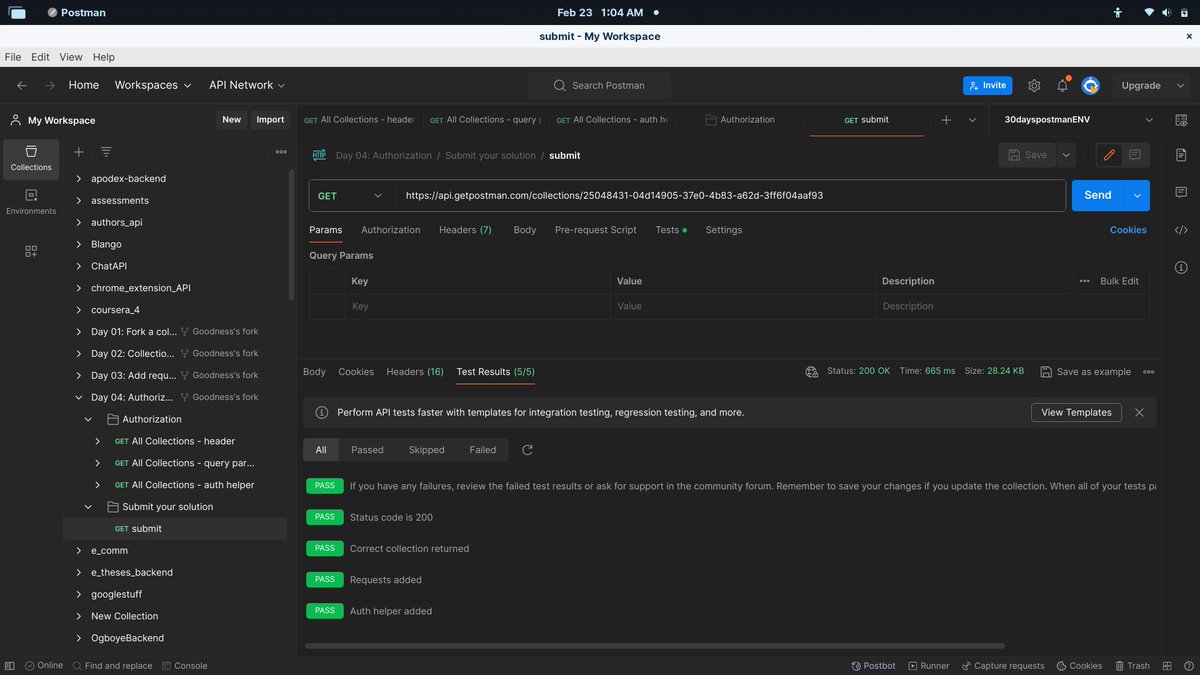Click the filter collections icon
1200x675 pixels.
pos(106,151)
